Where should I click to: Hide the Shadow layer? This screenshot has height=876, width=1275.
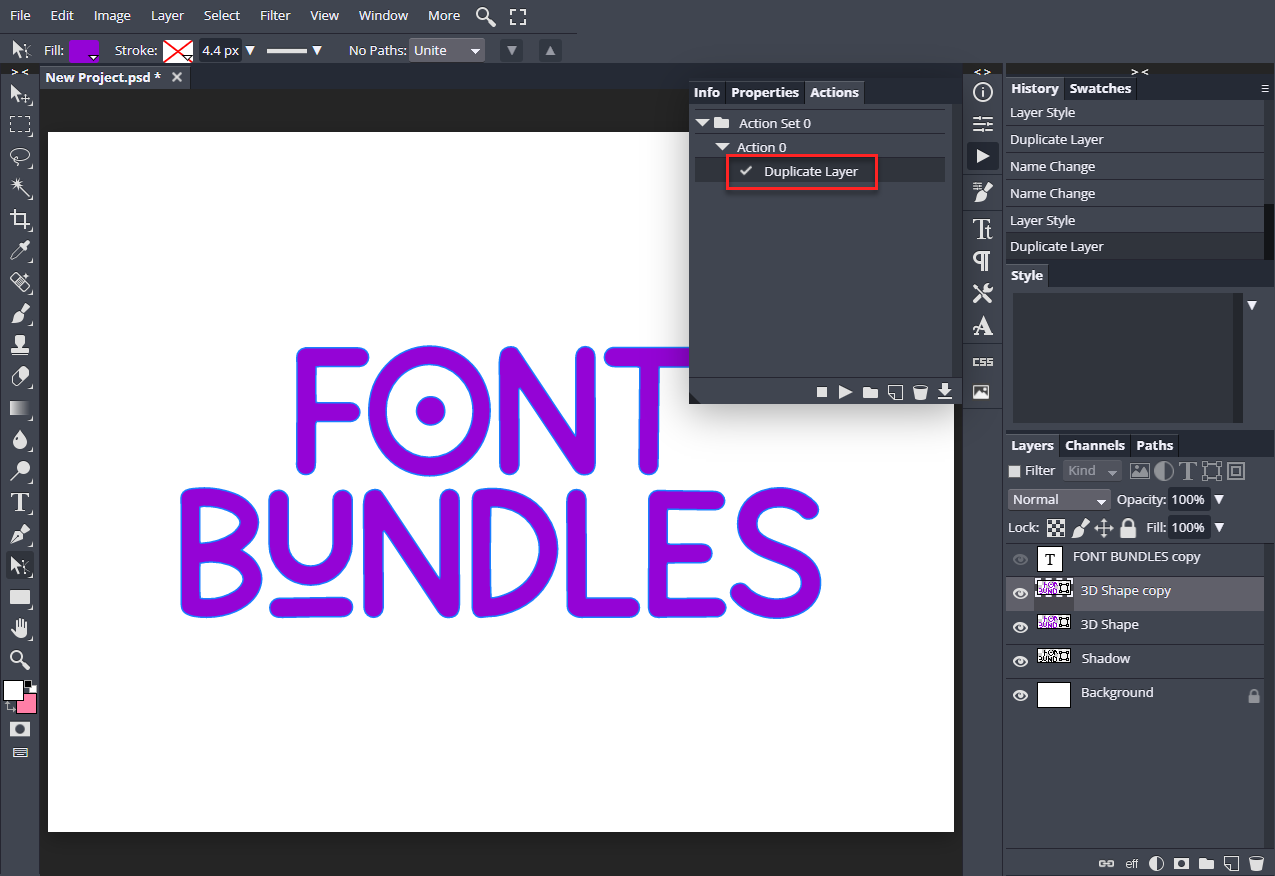pos(1020,661)
